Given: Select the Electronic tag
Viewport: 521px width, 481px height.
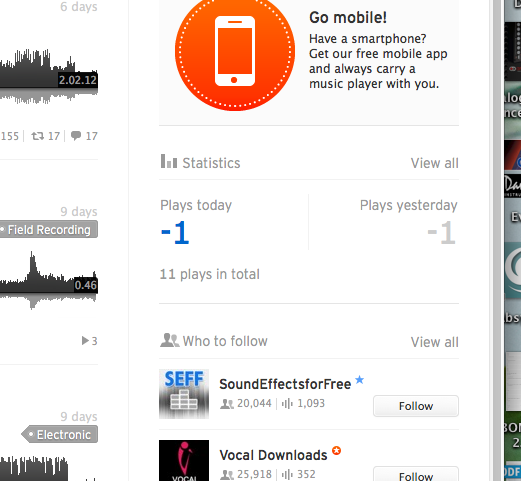Looking at the screenshot, I should pyautogui.click(x=60, y=434).
